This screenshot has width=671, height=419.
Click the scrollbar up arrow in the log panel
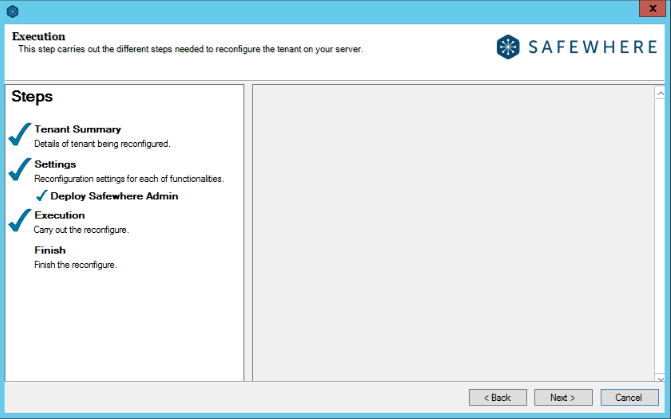coord(660,93)
